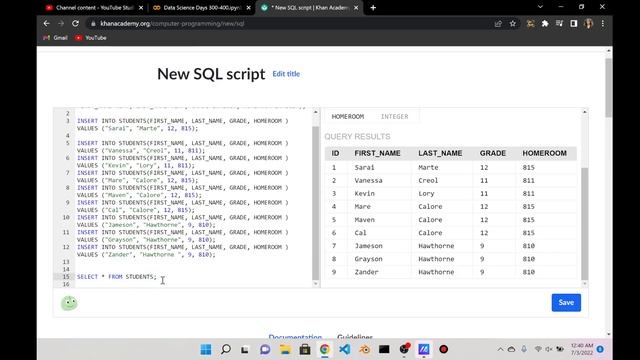Click the Lory last name cell
The height and width of the screenshot is (360, 640).
(426, 193)
